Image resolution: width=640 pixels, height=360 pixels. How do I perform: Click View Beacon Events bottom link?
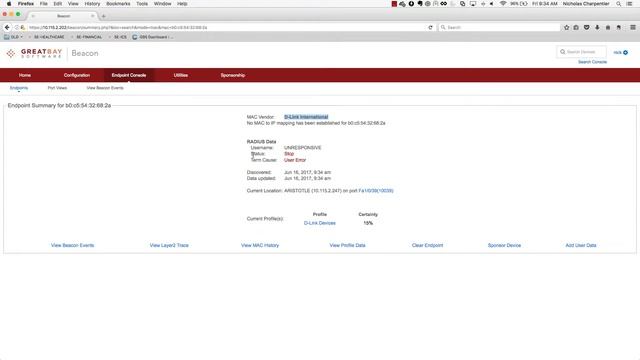click(x=73, y=245)
